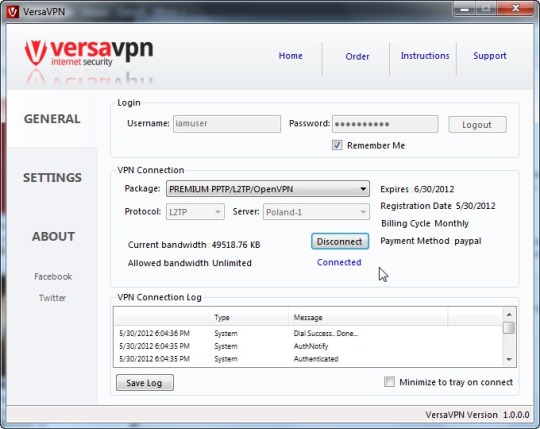The image size is (540, 429).
Task: Click the Connected status text
Action: (x=339, y=262)
